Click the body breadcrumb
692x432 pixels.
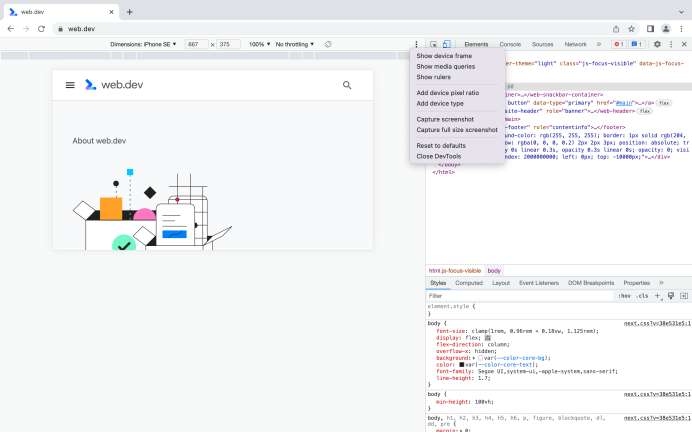click(x=494, y=270)
